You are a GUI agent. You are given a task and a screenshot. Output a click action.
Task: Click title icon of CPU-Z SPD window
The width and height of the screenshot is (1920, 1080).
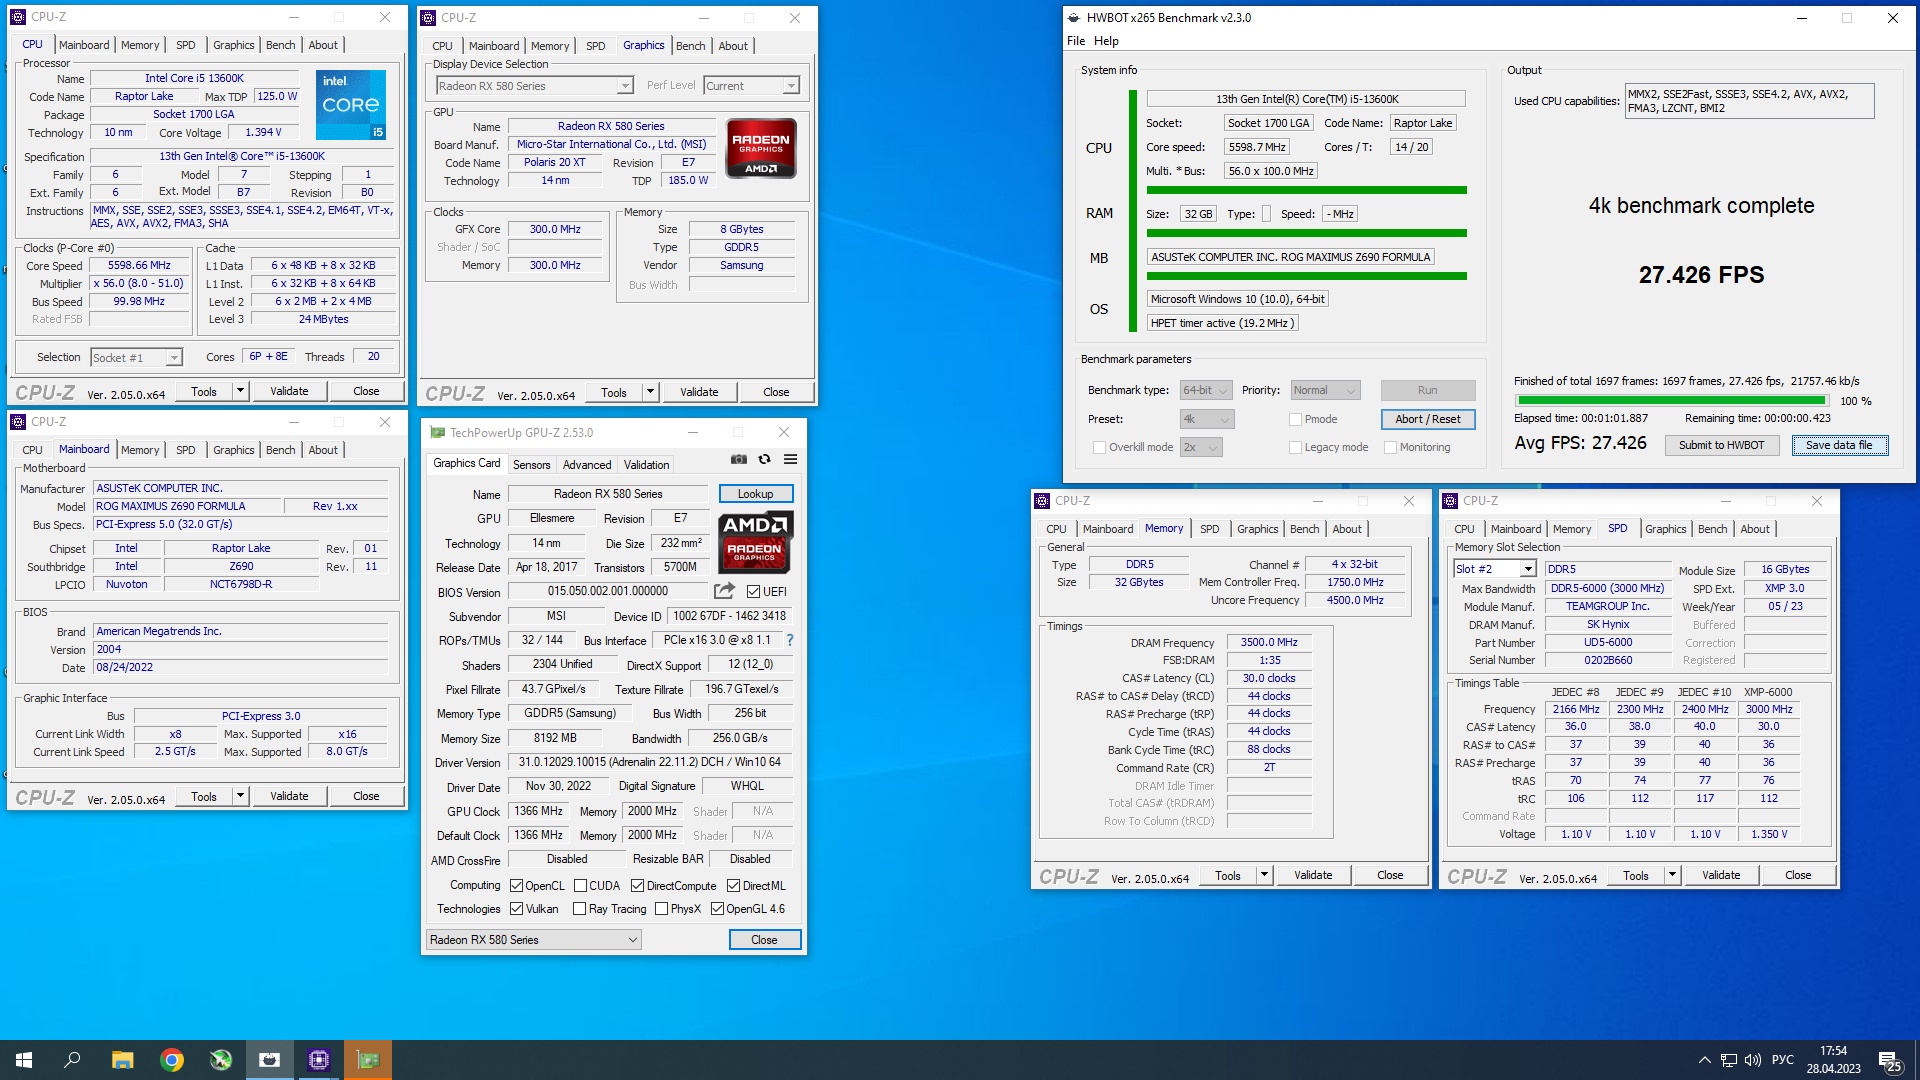pyautogui.click(x=1450, y=501)
